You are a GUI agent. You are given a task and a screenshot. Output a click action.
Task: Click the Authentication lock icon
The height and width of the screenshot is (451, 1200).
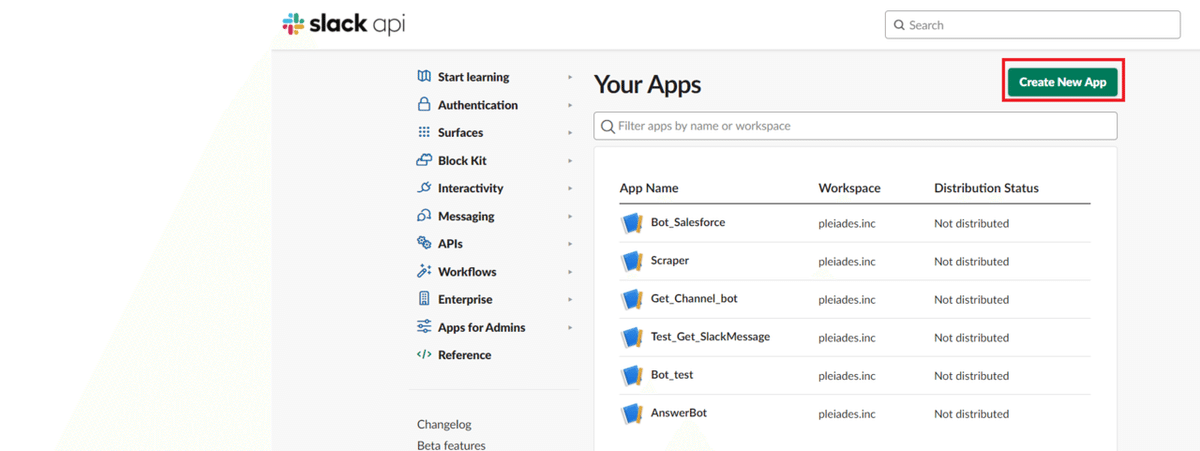(x=424, y=105)
